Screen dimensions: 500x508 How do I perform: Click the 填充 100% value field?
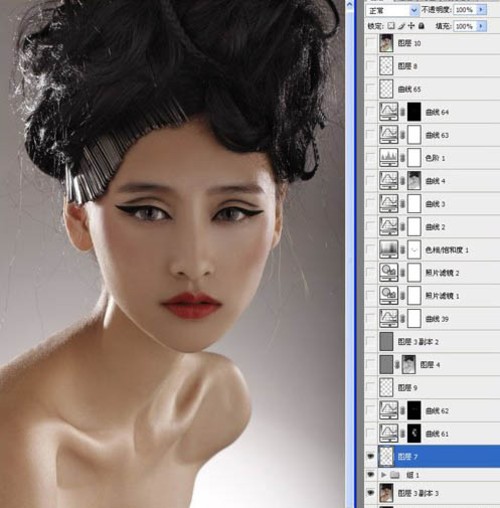(465, 26)
